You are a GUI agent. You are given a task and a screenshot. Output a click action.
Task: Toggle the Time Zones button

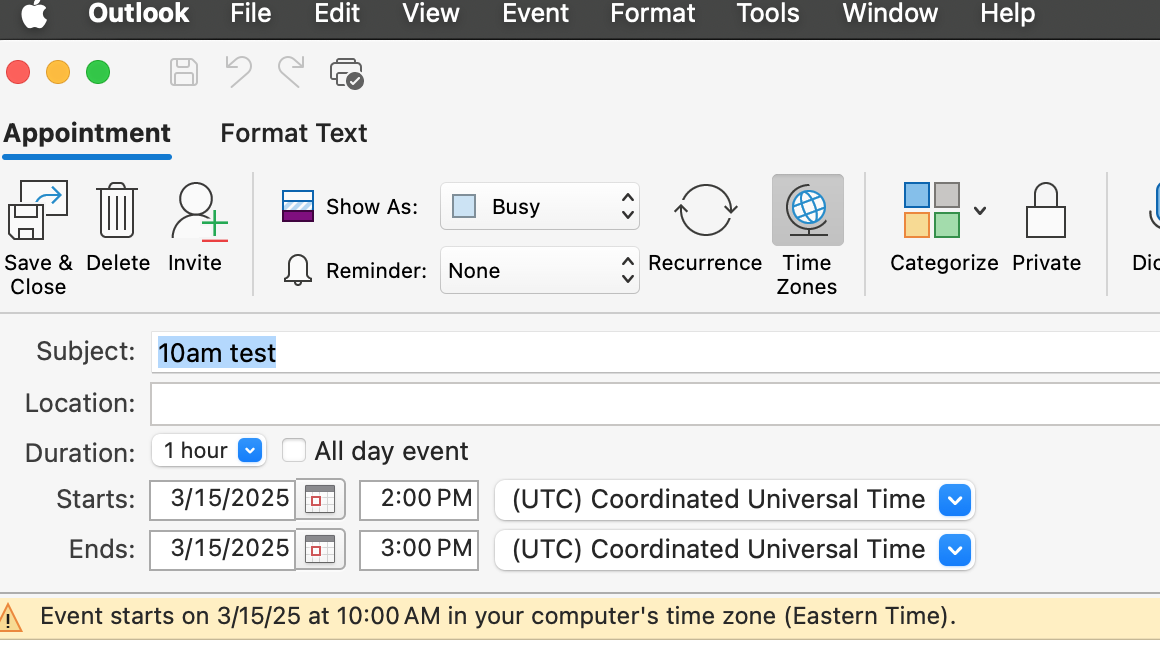(807, 210)
